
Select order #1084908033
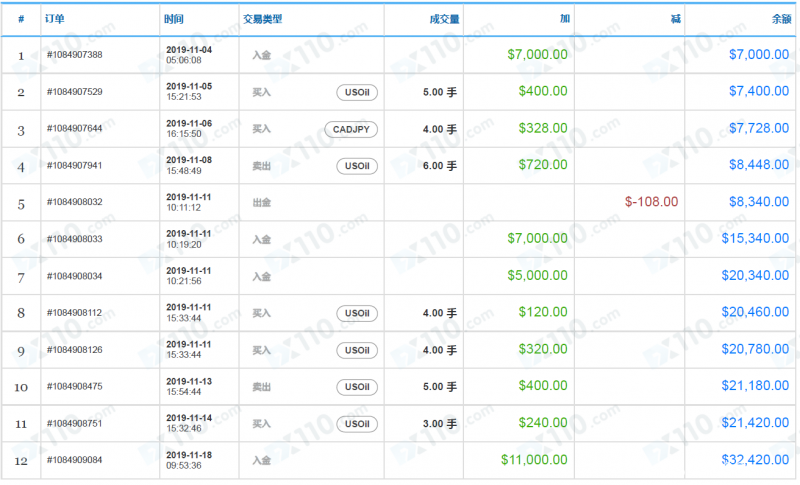[74, 239]
